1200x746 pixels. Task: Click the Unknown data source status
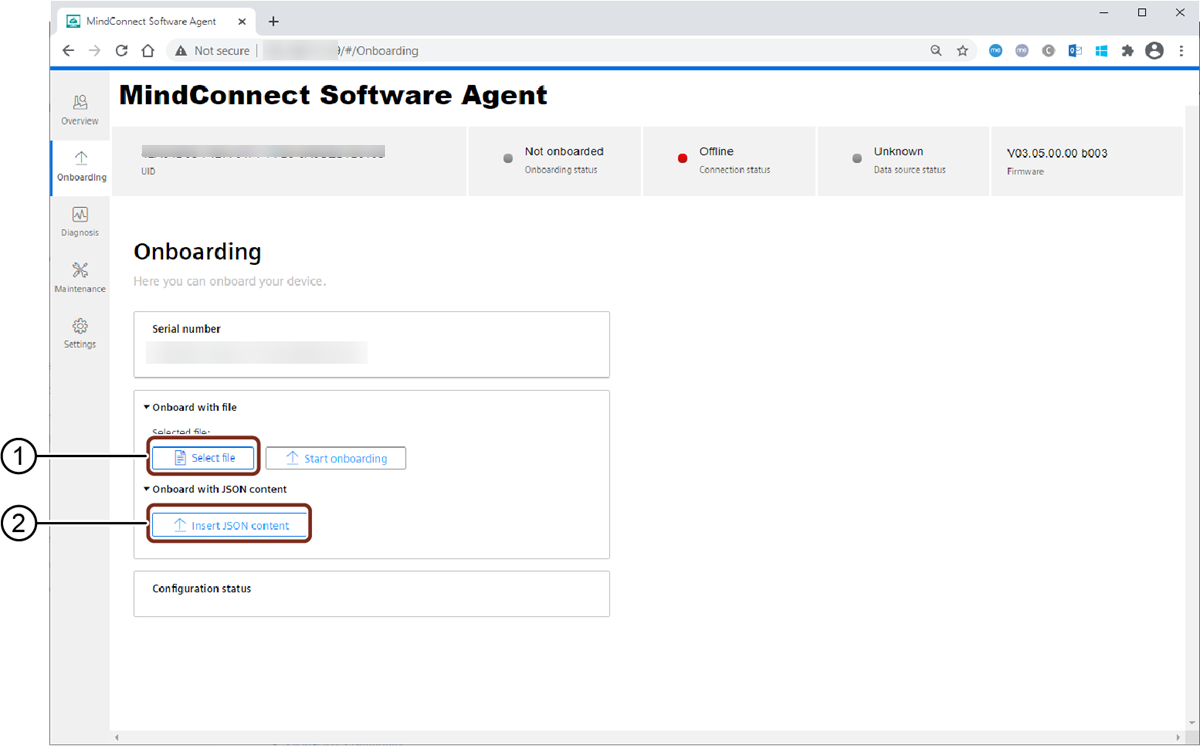pos(898,152)
